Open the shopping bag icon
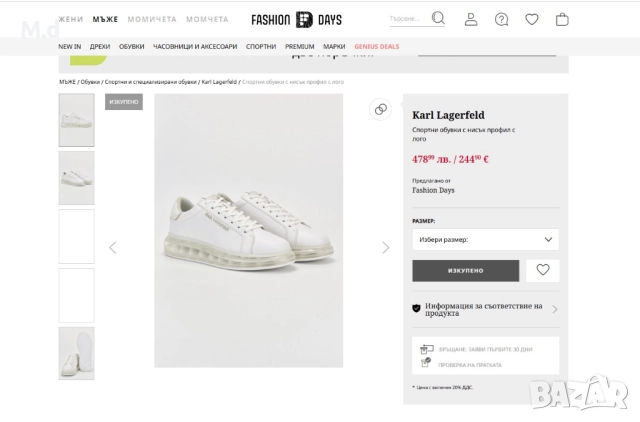This screenshot has width=640, height=422. (562, 19)
